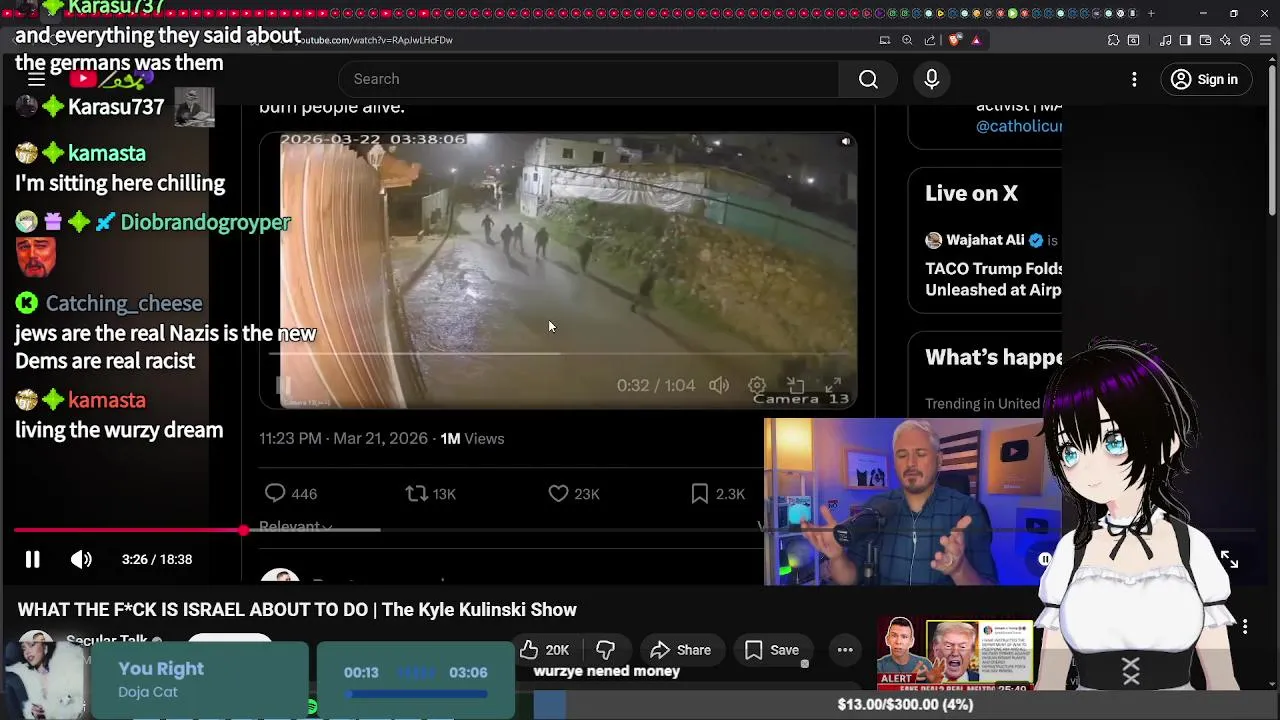Screen dimensions: 1280x720
Task: Click the Catching_cheese chat username
Action: click(124, 303)
